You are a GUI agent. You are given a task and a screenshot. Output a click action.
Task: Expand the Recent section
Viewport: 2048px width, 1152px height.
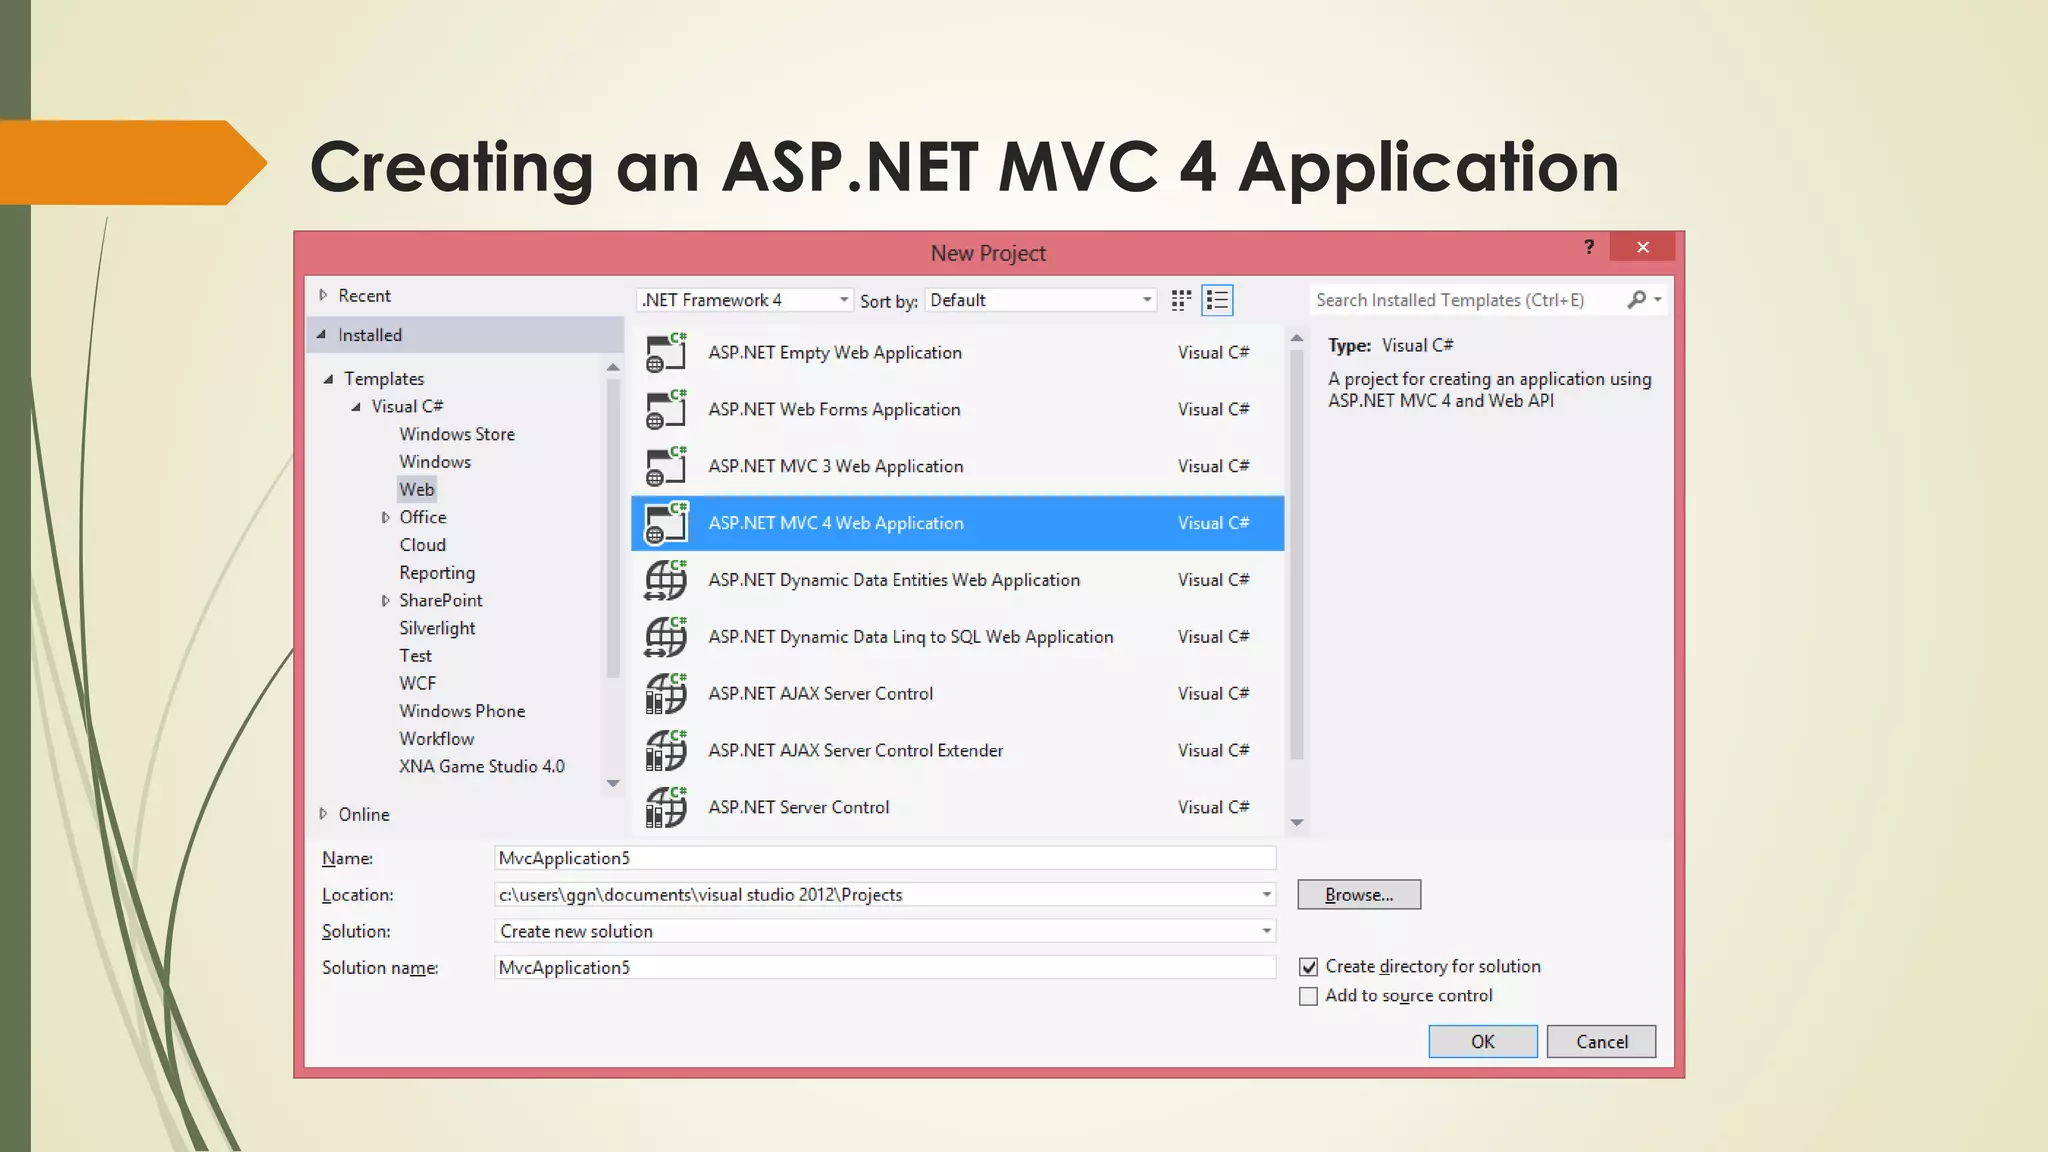point(323,295)
